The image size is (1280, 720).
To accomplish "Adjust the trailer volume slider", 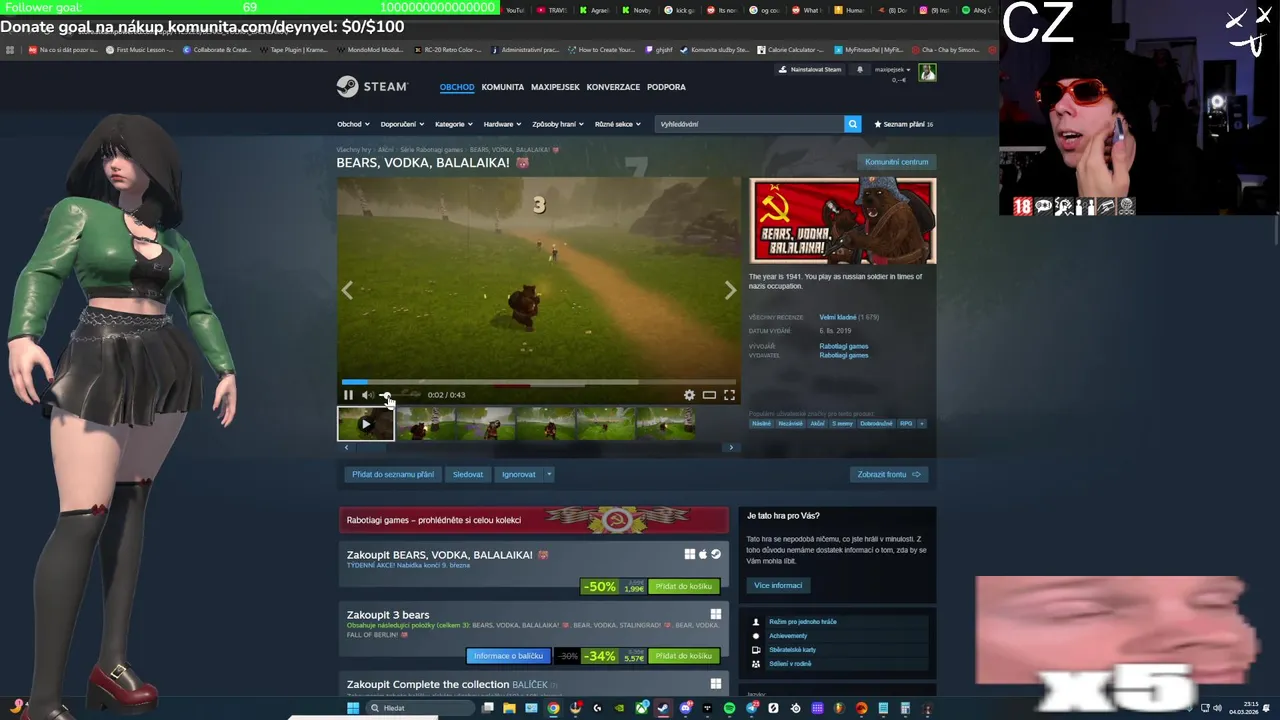I will tap(400, 395).
